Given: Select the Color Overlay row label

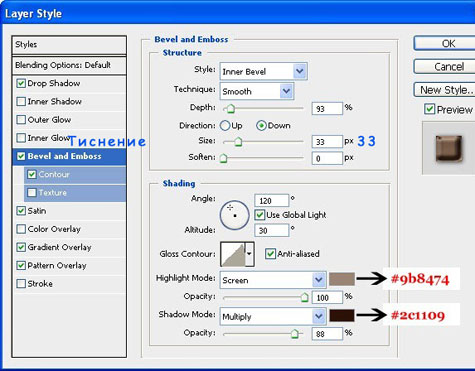Looking at the screenshot, I should (x=54, y=229).
